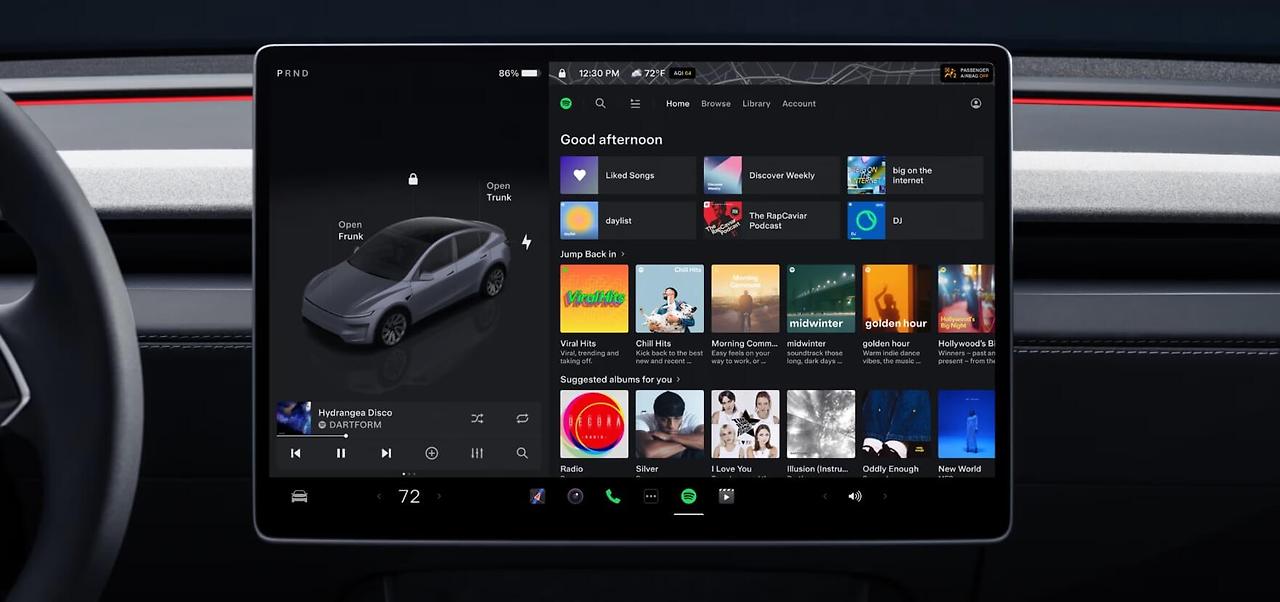
Task: Tap the AQI 64 air quality badge
Action: click(x=683, y=73)
